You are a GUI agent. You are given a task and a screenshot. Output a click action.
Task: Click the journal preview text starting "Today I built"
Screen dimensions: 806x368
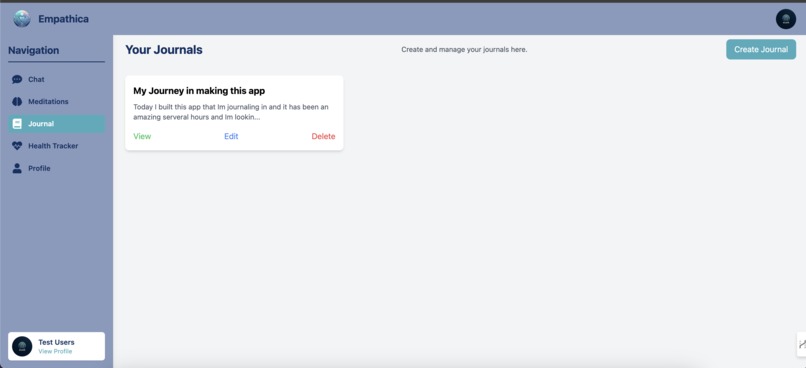pyautogui.click(x=231, y=112)
